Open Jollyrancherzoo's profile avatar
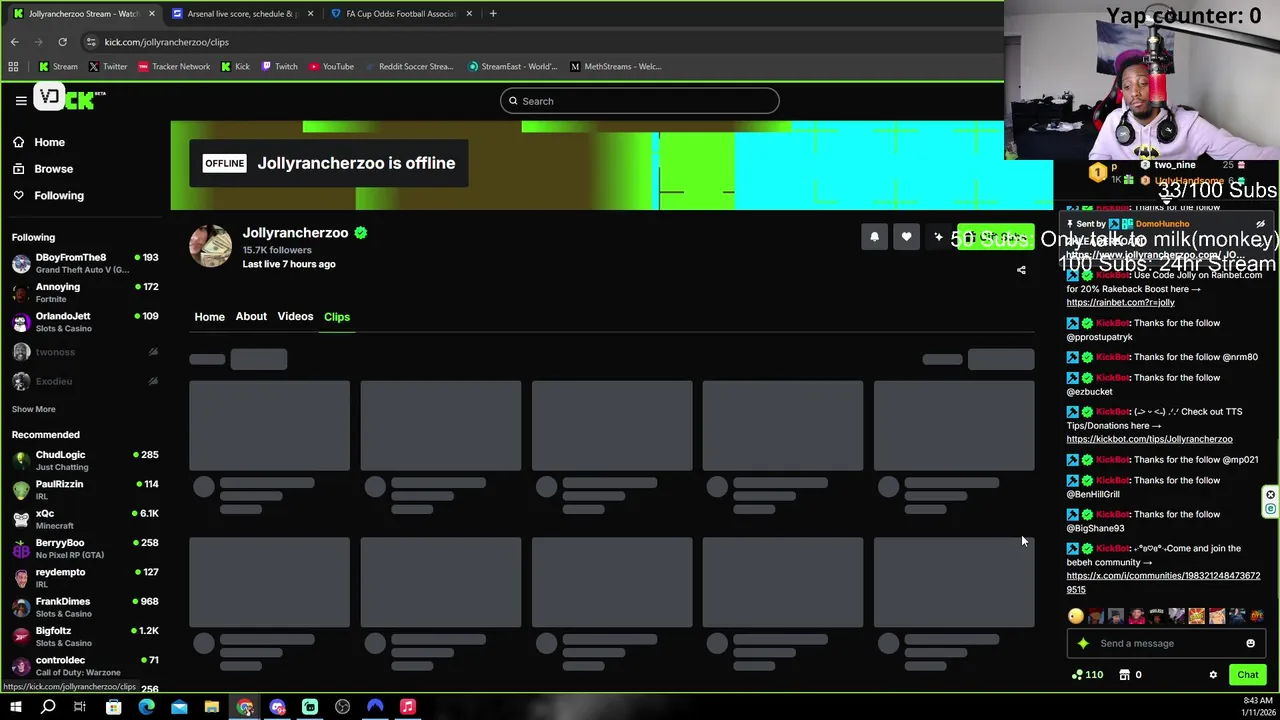 tap(211, 246)
